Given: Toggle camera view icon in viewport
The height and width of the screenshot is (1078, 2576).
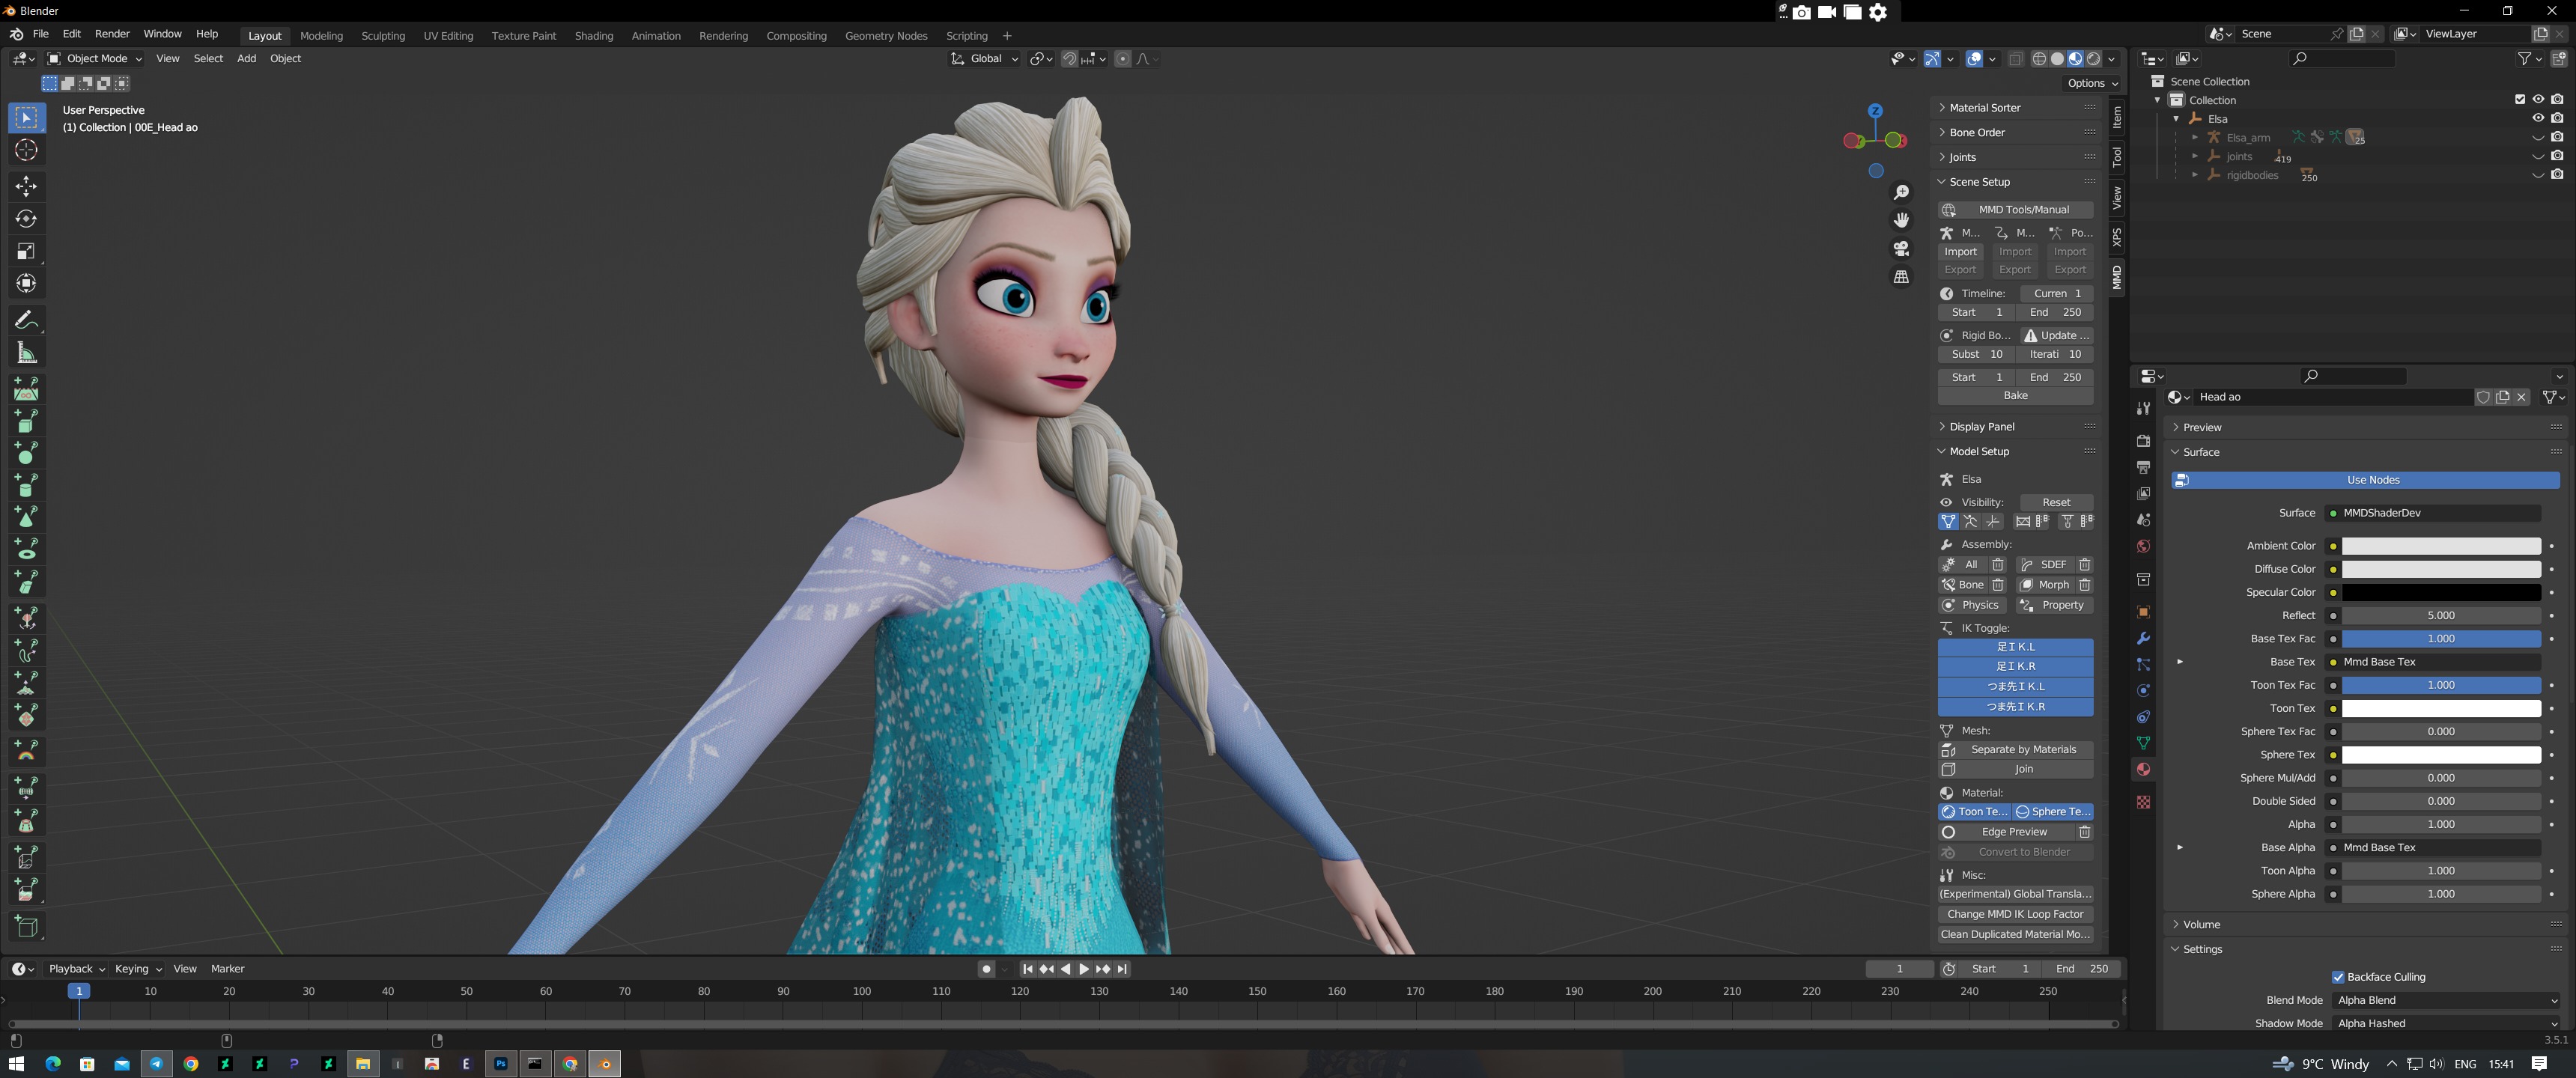Looking at the screenshot, I should coord(1901,248).
